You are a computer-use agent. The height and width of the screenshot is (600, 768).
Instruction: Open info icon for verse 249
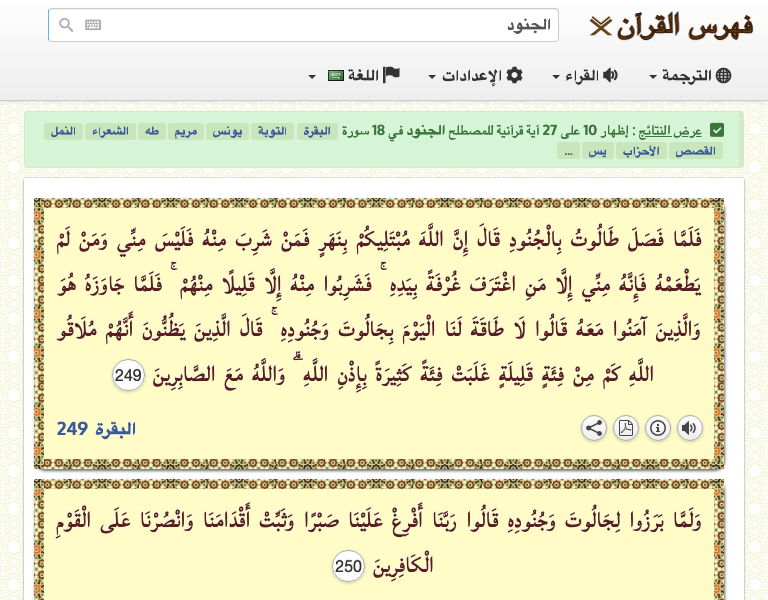pyautogui.click(x=658, y=428)
